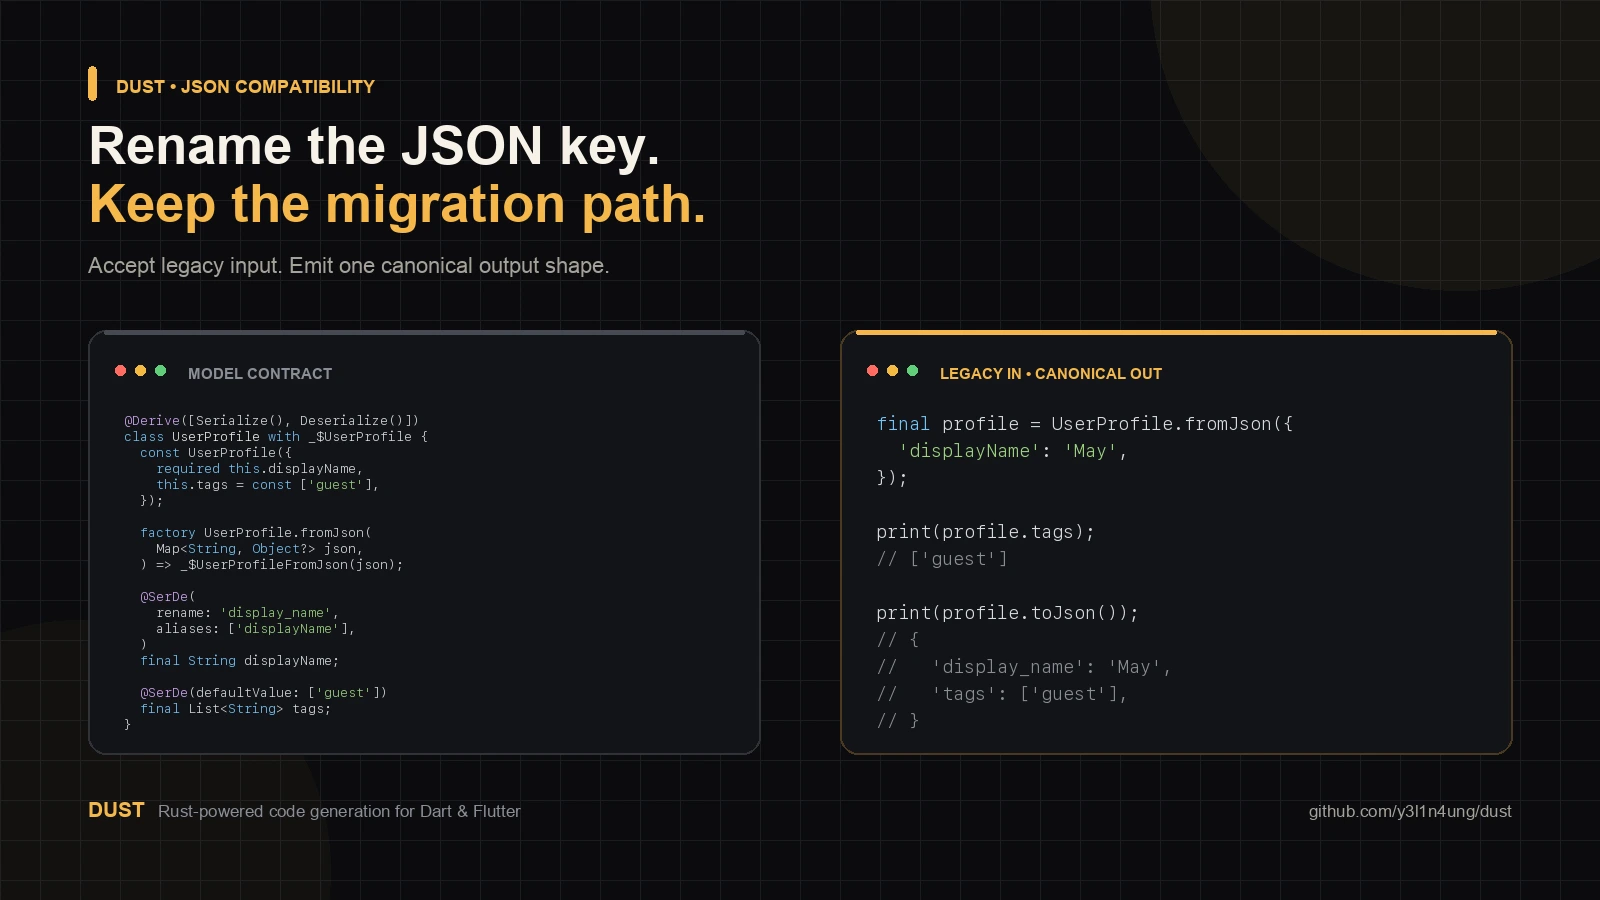Click the 'Keep the migration path.' heading
Viewport: 1600px width, 900px height.
click(x=397, y=204)
